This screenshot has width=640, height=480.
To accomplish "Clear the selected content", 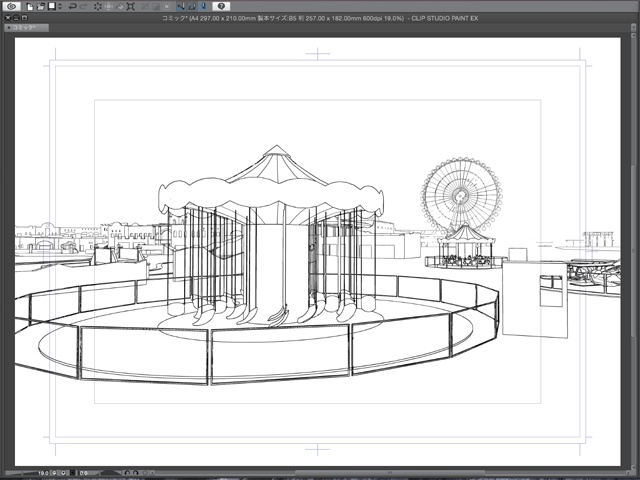I will click(98, 7).
